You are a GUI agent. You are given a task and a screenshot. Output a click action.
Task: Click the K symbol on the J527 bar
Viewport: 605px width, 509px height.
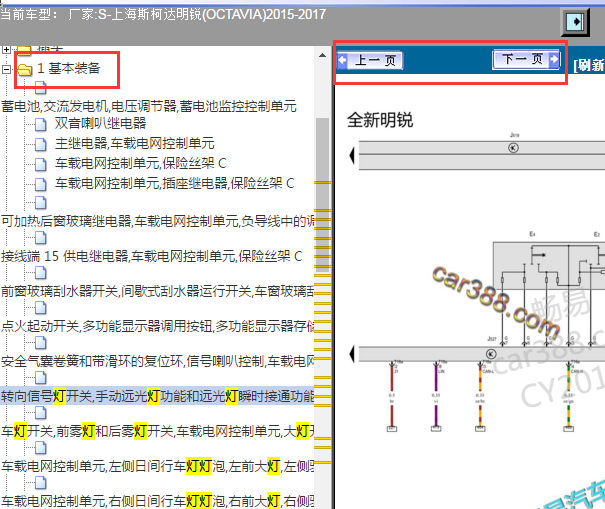491,354
